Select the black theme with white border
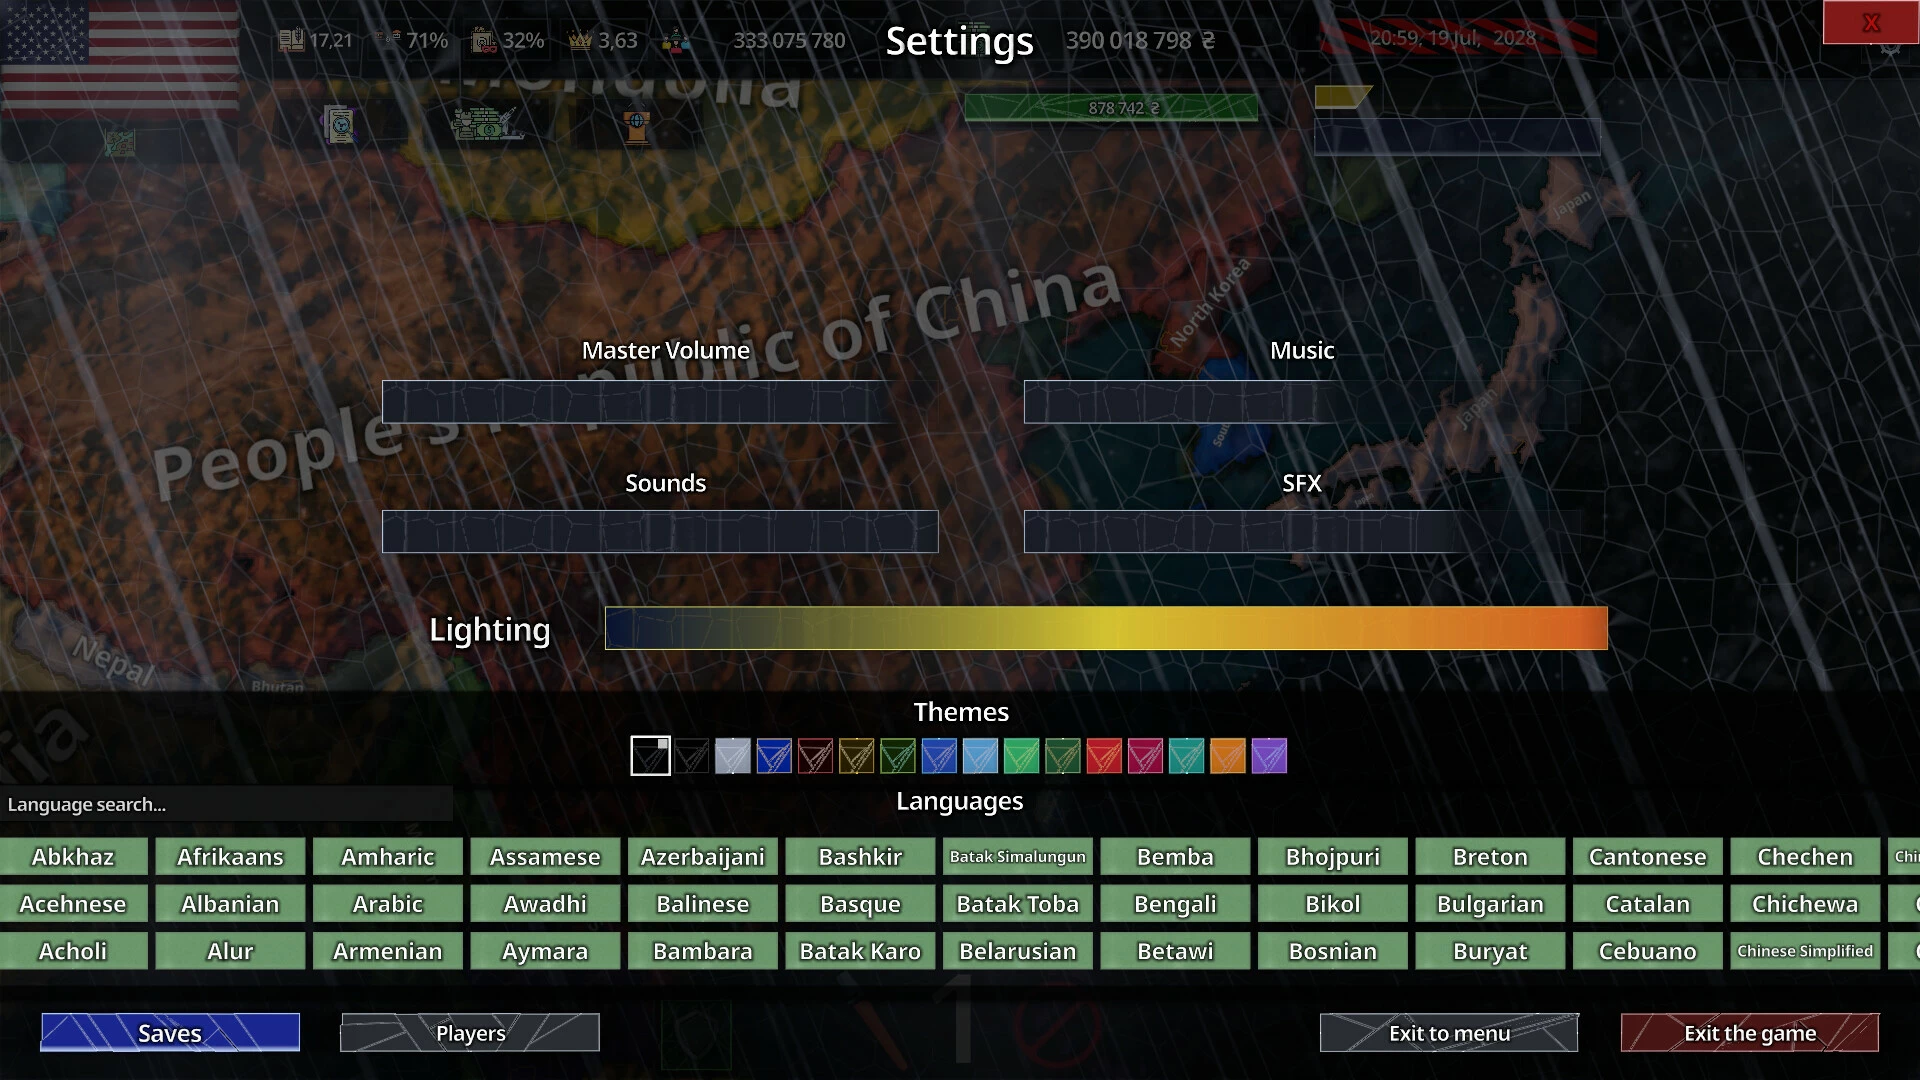Viewport: 1920px width, 1080px height. click(x=650, y=756)
